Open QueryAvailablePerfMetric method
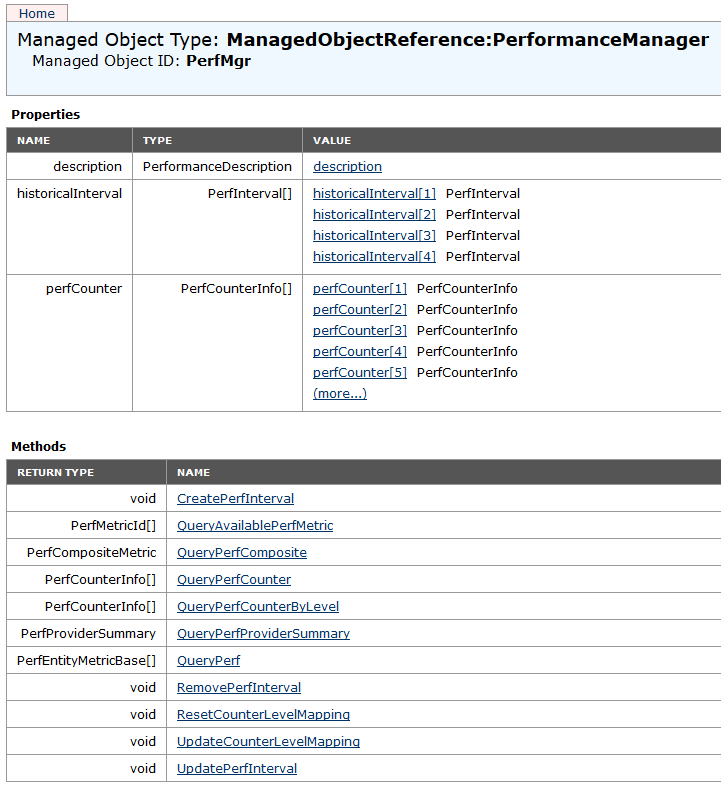721x787 pixels. click(255, 526)
